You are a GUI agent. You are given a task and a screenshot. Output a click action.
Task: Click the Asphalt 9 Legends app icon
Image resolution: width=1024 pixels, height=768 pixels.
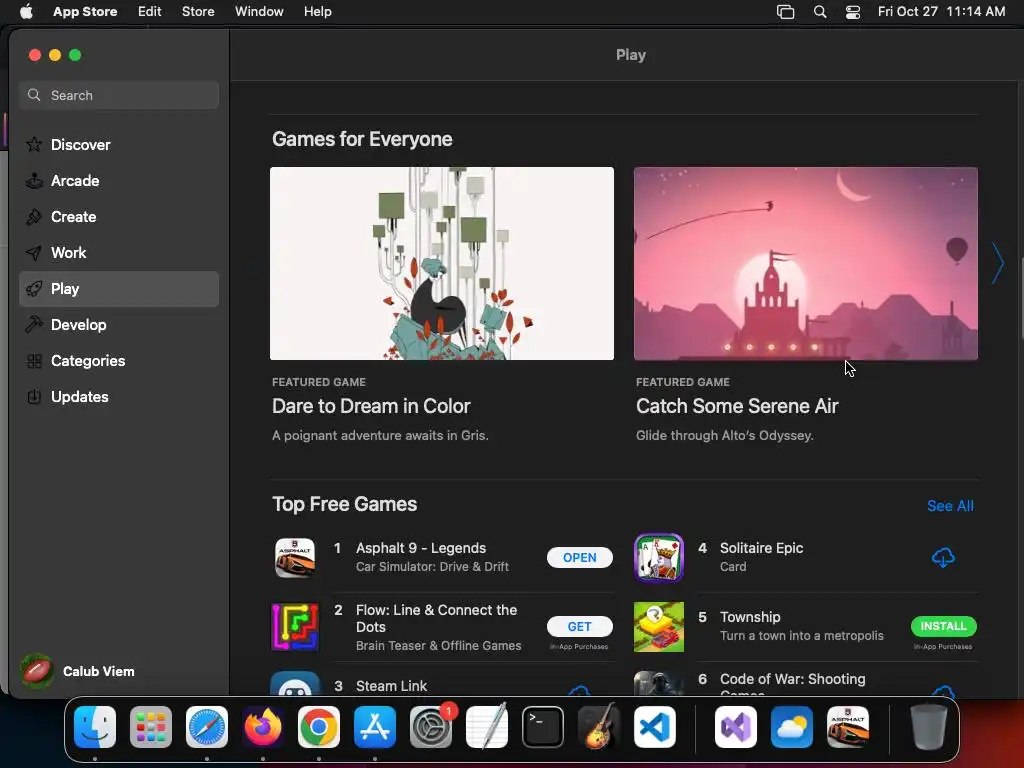pyautogui.click(x=295, y=558)
